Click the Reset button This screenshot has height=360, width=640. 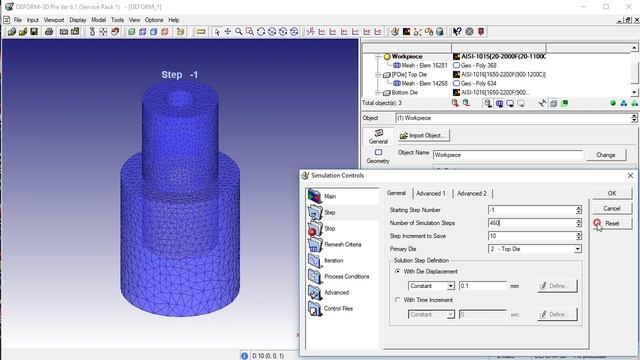point(612,223)
